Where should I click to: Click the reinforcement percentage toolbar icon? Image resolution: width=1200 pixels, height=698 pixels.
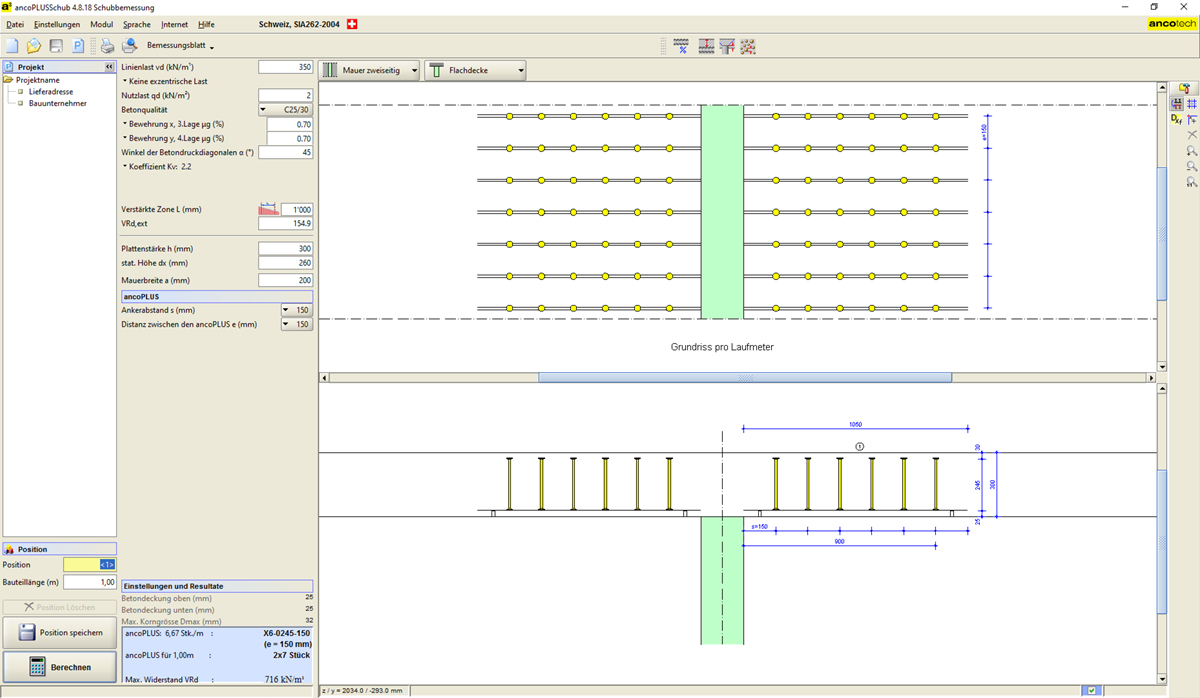tap(681, 46)
